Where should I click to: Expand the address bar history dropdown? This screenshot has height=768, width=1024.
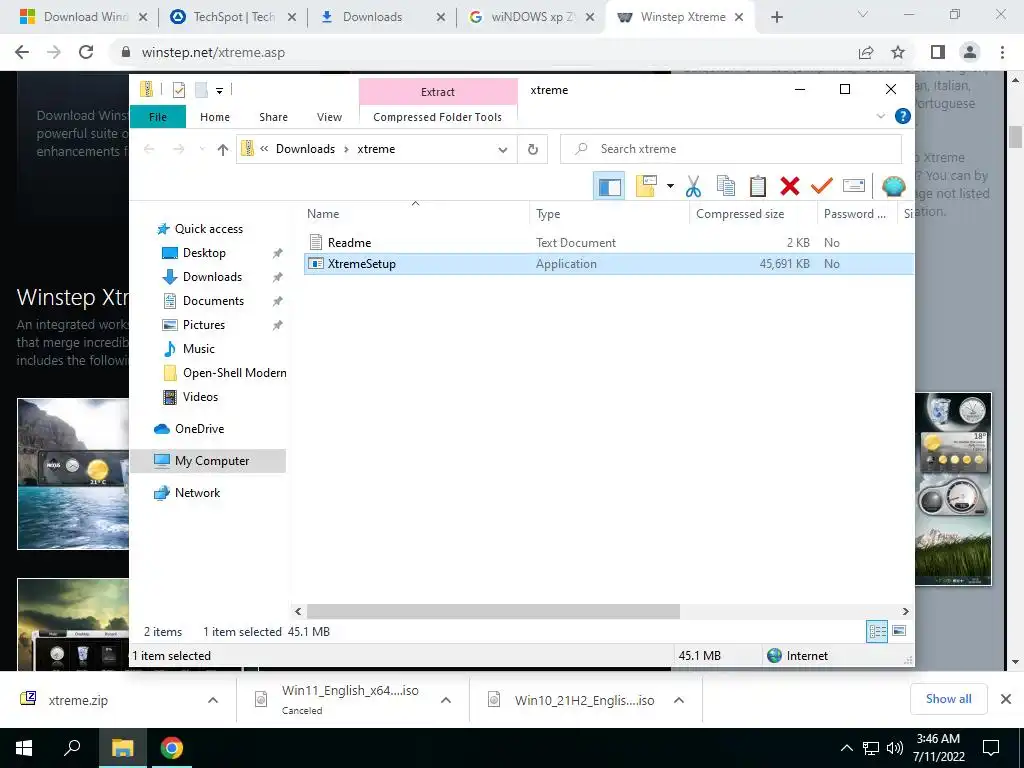[503, 150]
